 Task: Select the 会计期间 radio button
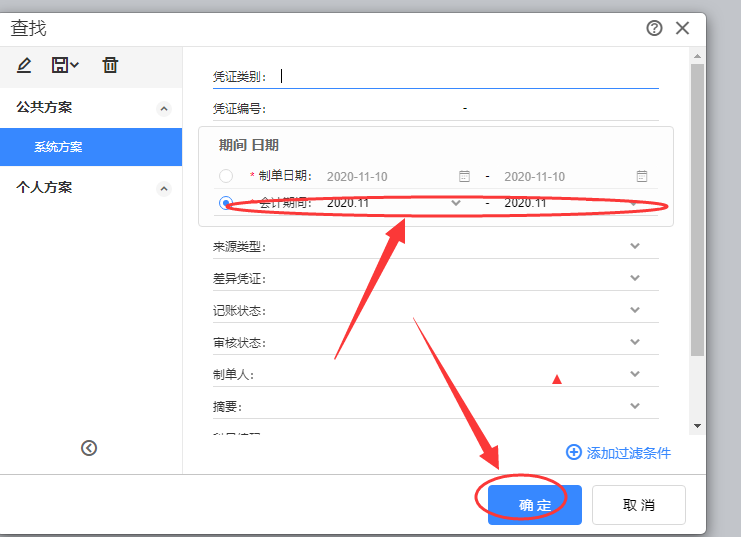[x=226, y=203]
